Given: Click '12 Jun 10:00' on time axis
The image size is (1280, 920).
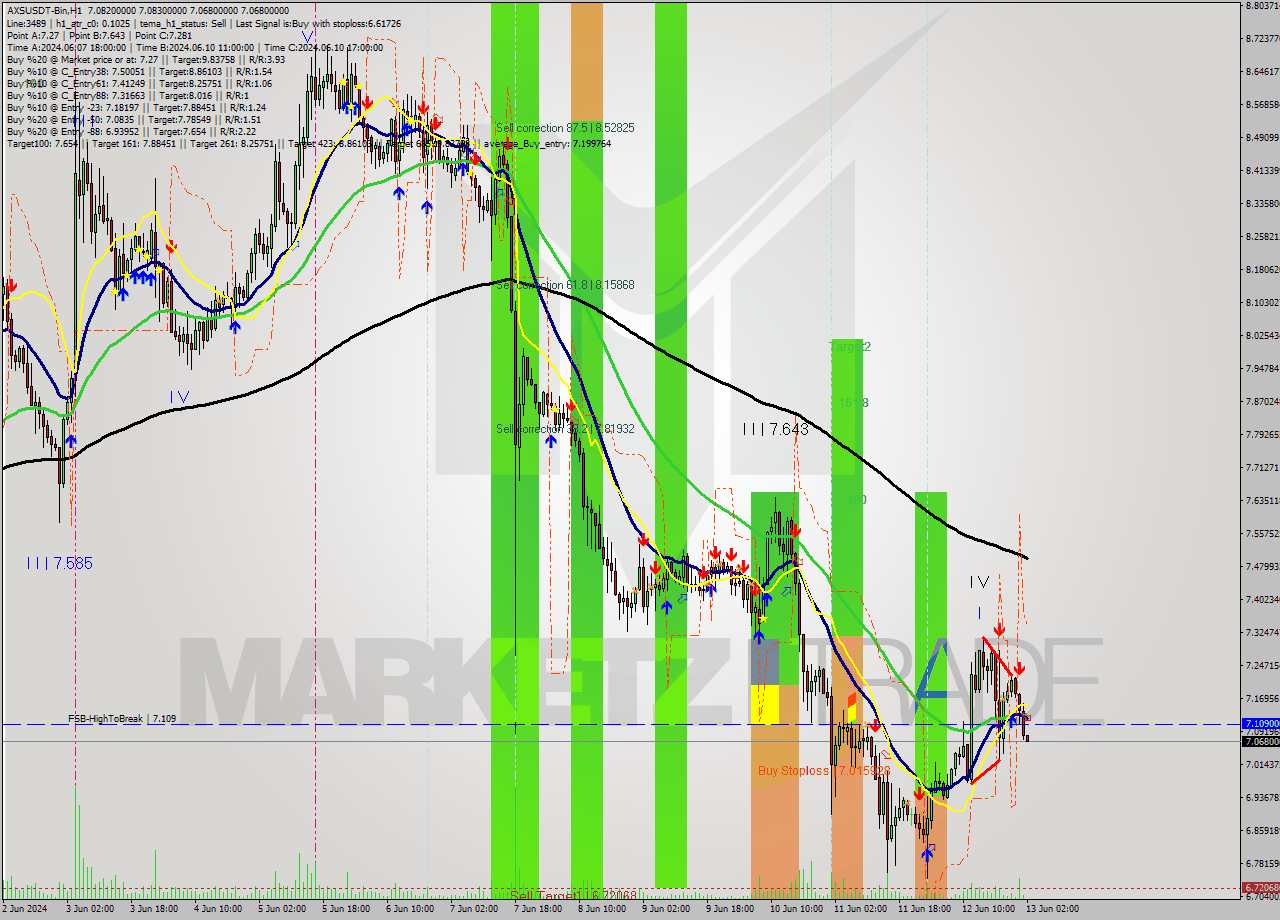Looking at the screenshot, I should coord(989,909).
